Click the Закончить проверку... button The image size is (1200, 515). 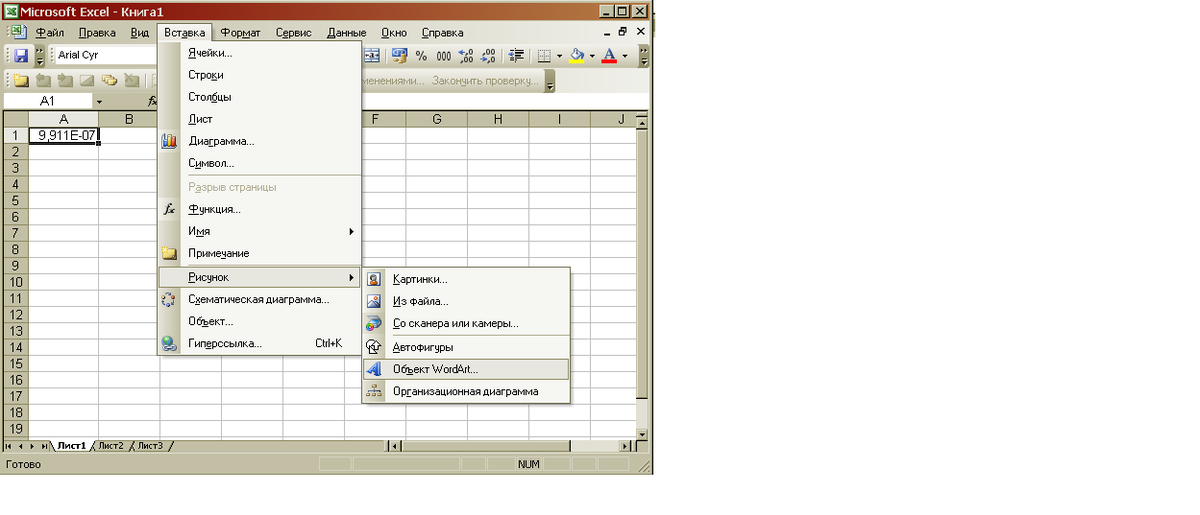click(485, 81)
